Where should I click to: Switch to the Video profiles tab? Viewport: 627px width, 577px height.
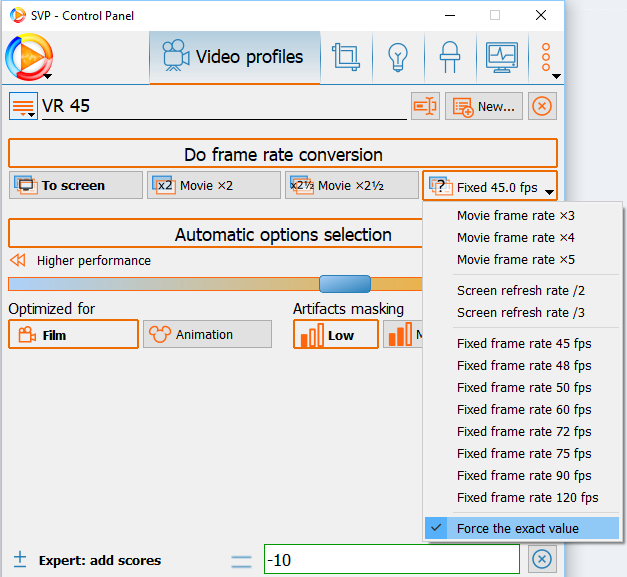[x=235, y=57]
